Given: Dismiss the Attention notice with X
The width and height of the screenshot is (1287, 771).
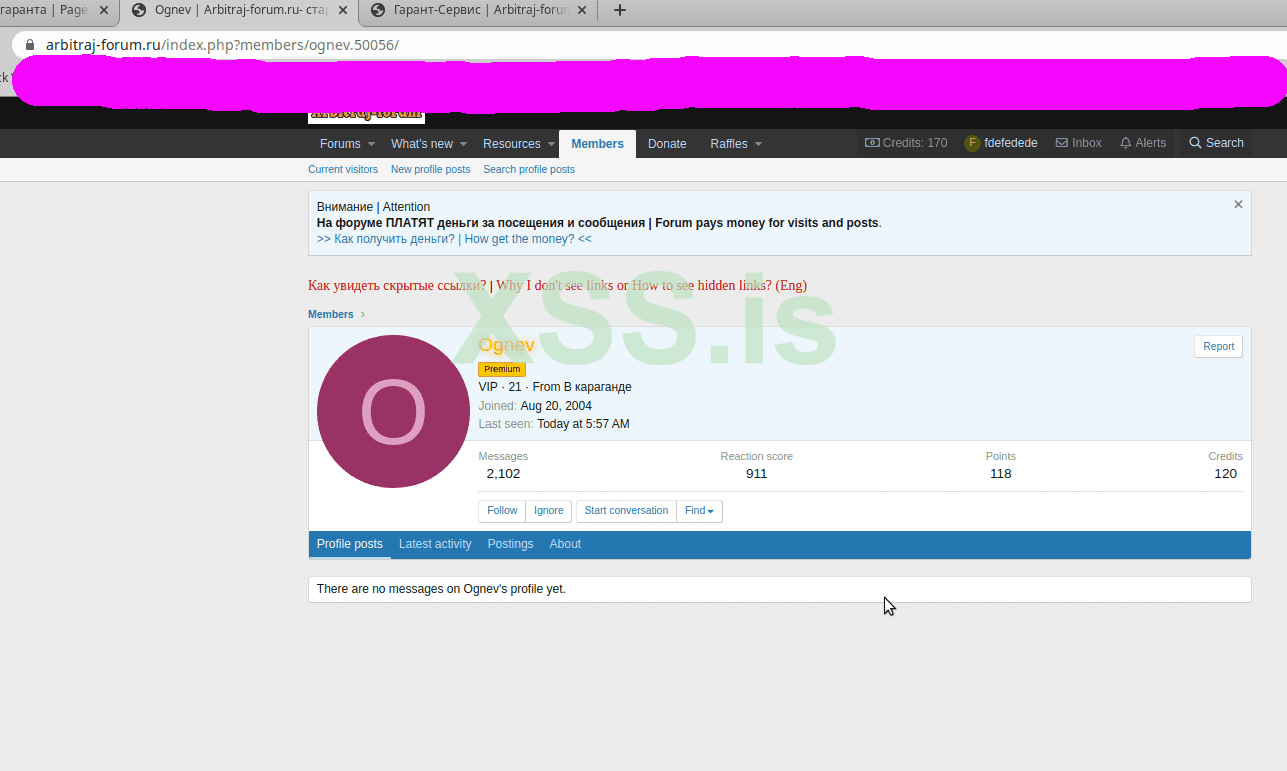Looking at the screenshot, I should [x=1238, y=204].
